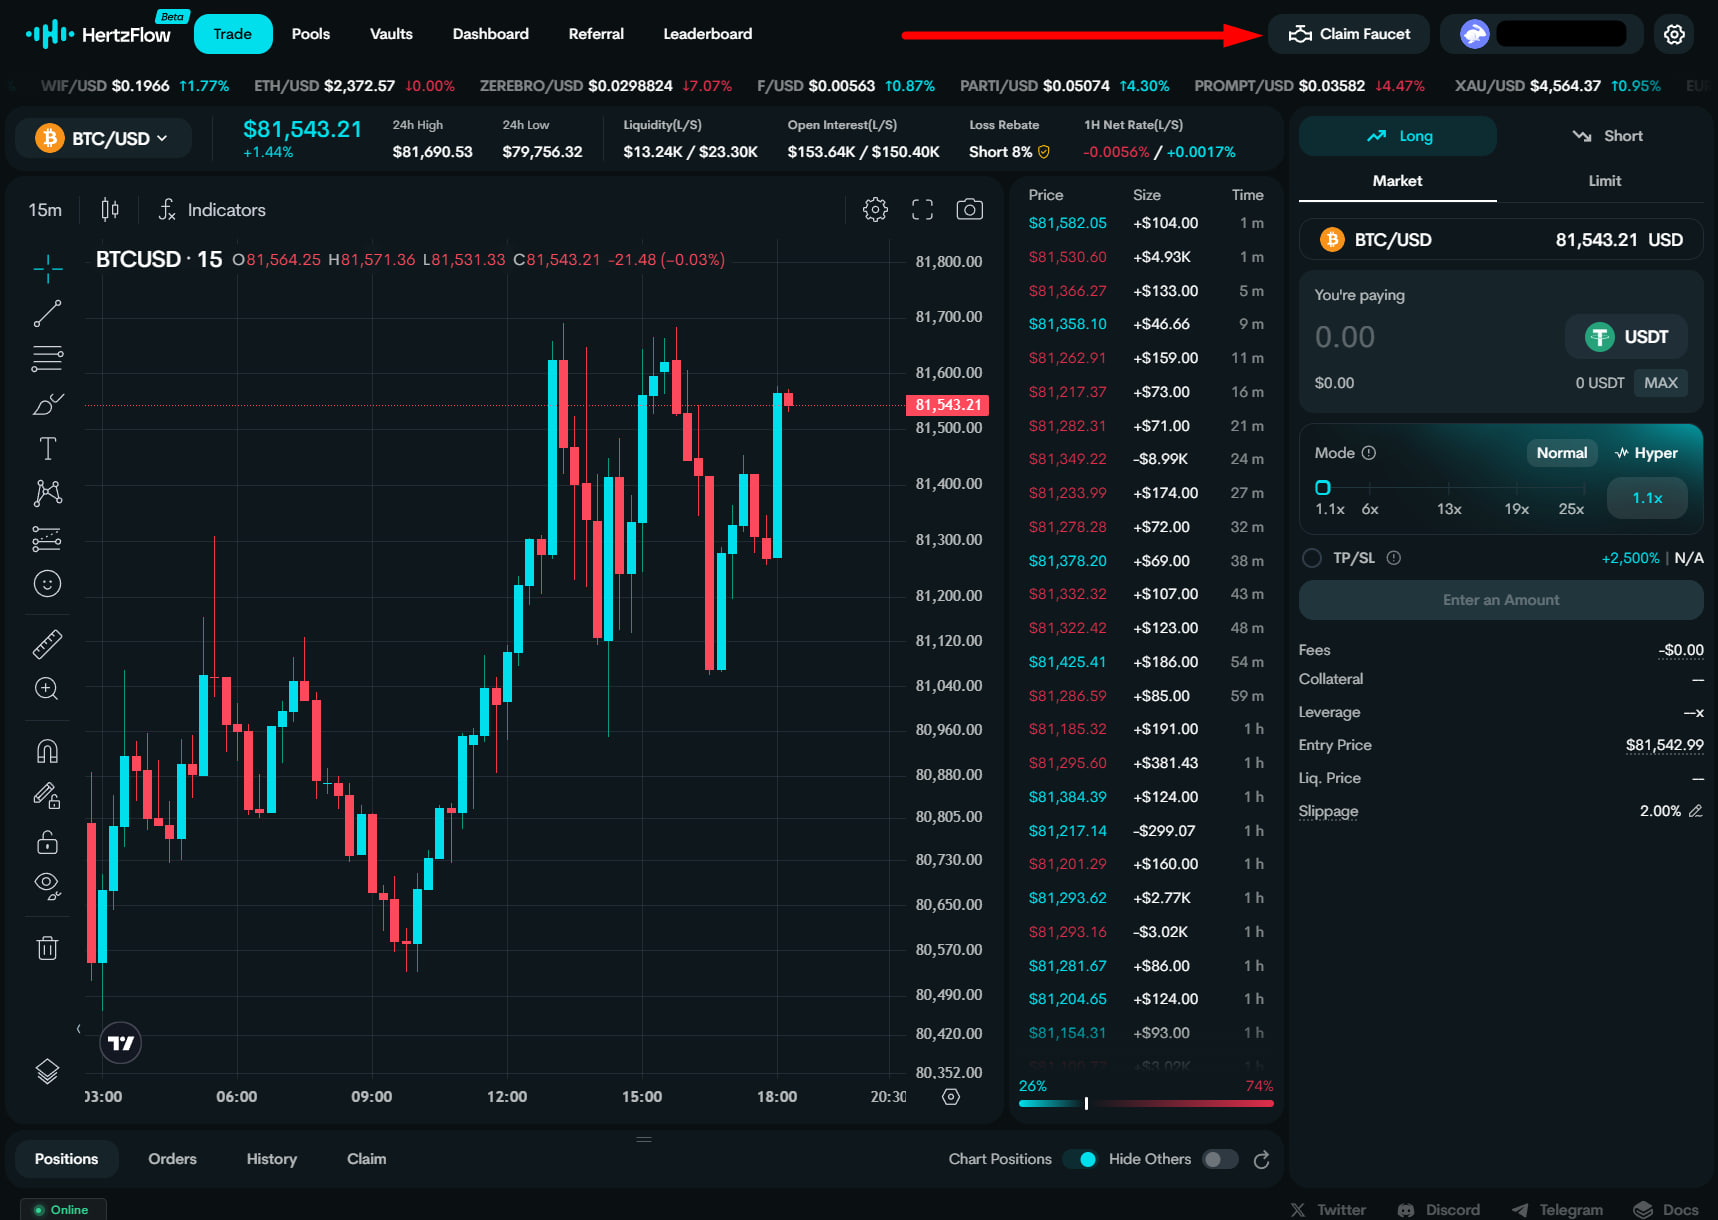Lock all drawing tools

coord(47,842)
